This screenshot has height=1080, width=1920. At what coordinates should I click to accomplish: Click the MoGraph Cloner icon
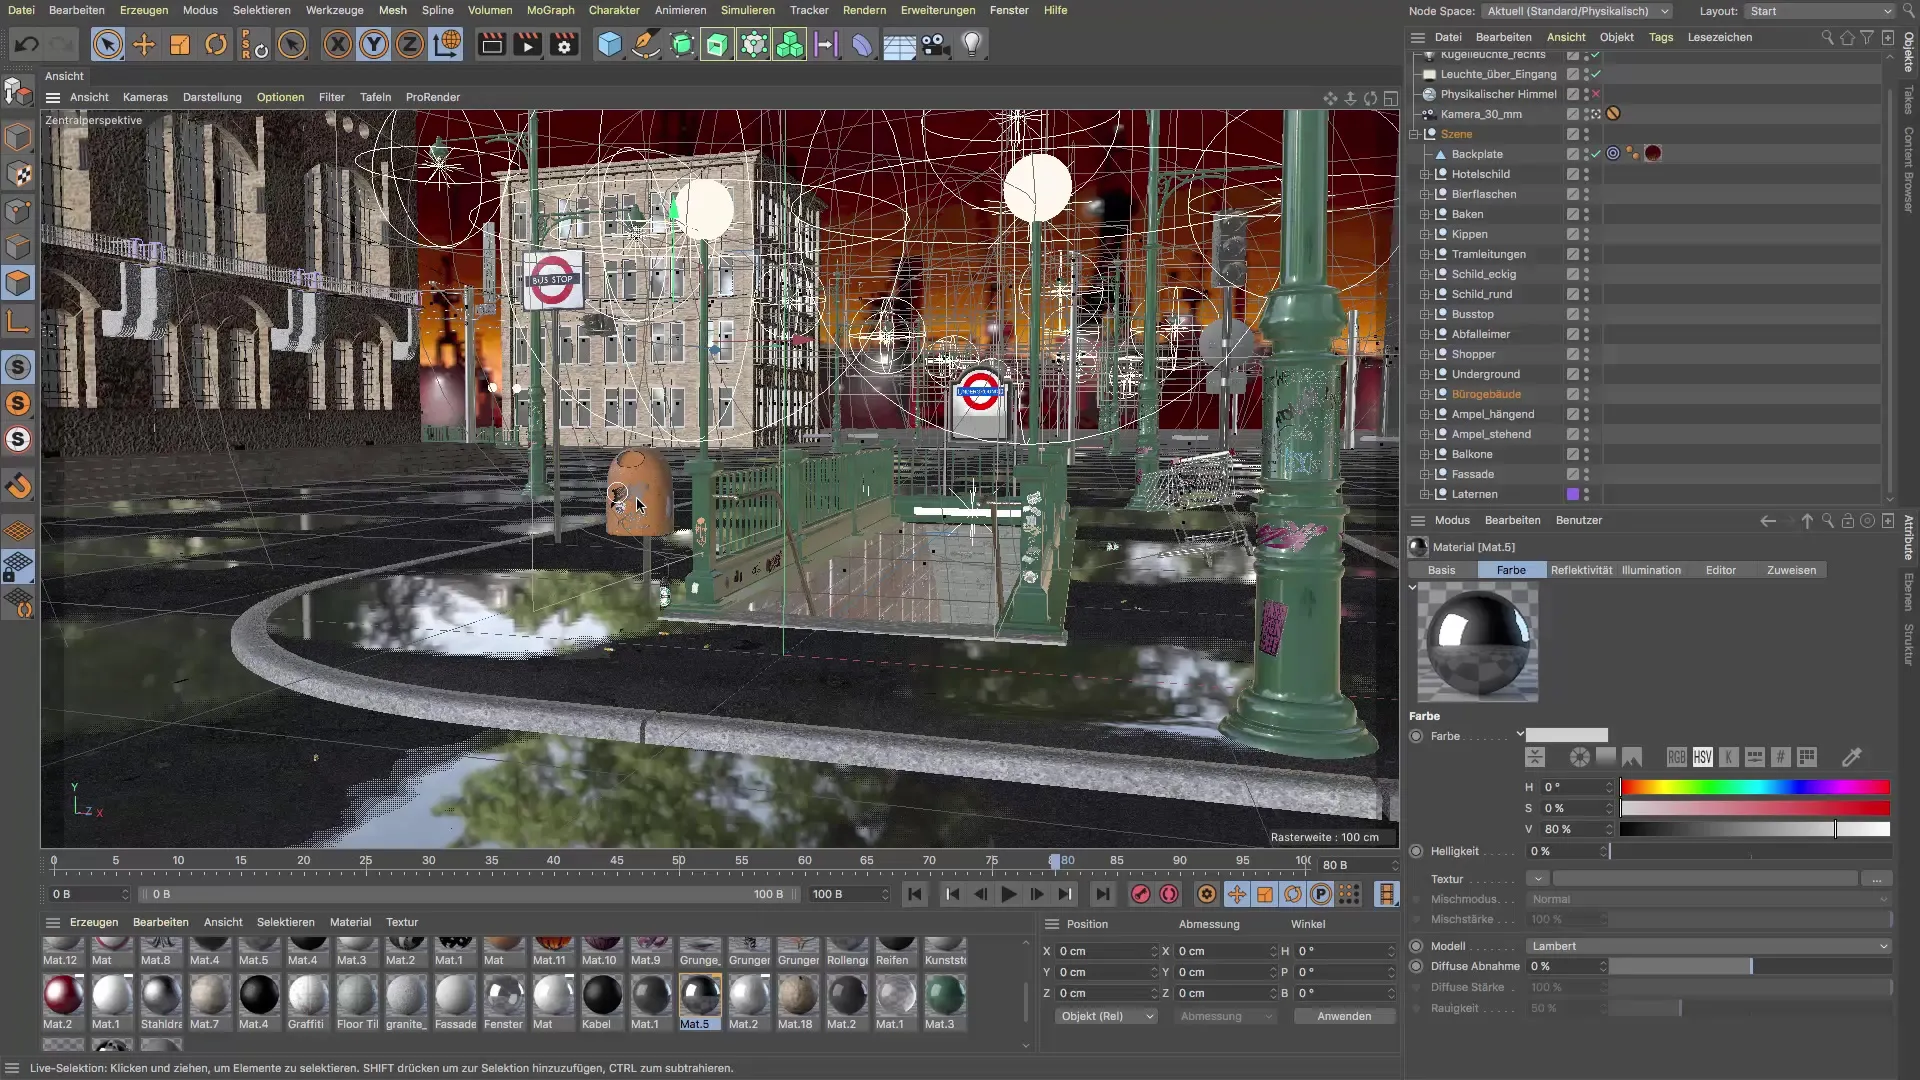coord(789,45)
